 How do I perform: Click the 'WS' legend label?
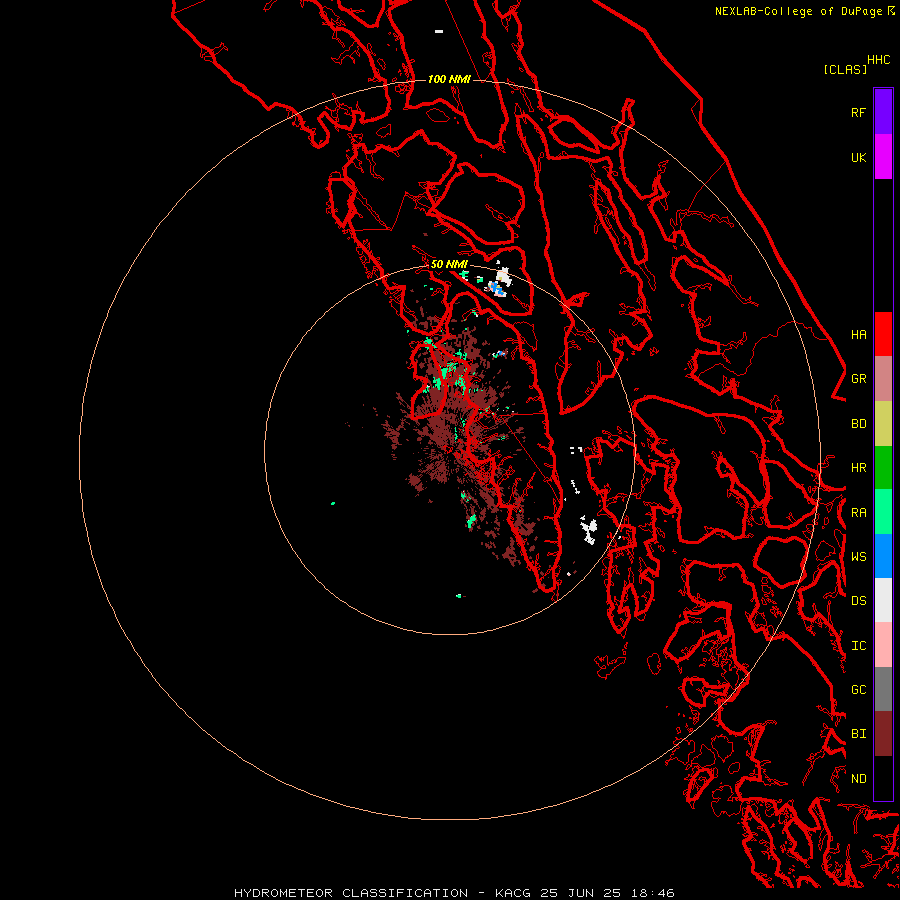[x=858, y=556]
